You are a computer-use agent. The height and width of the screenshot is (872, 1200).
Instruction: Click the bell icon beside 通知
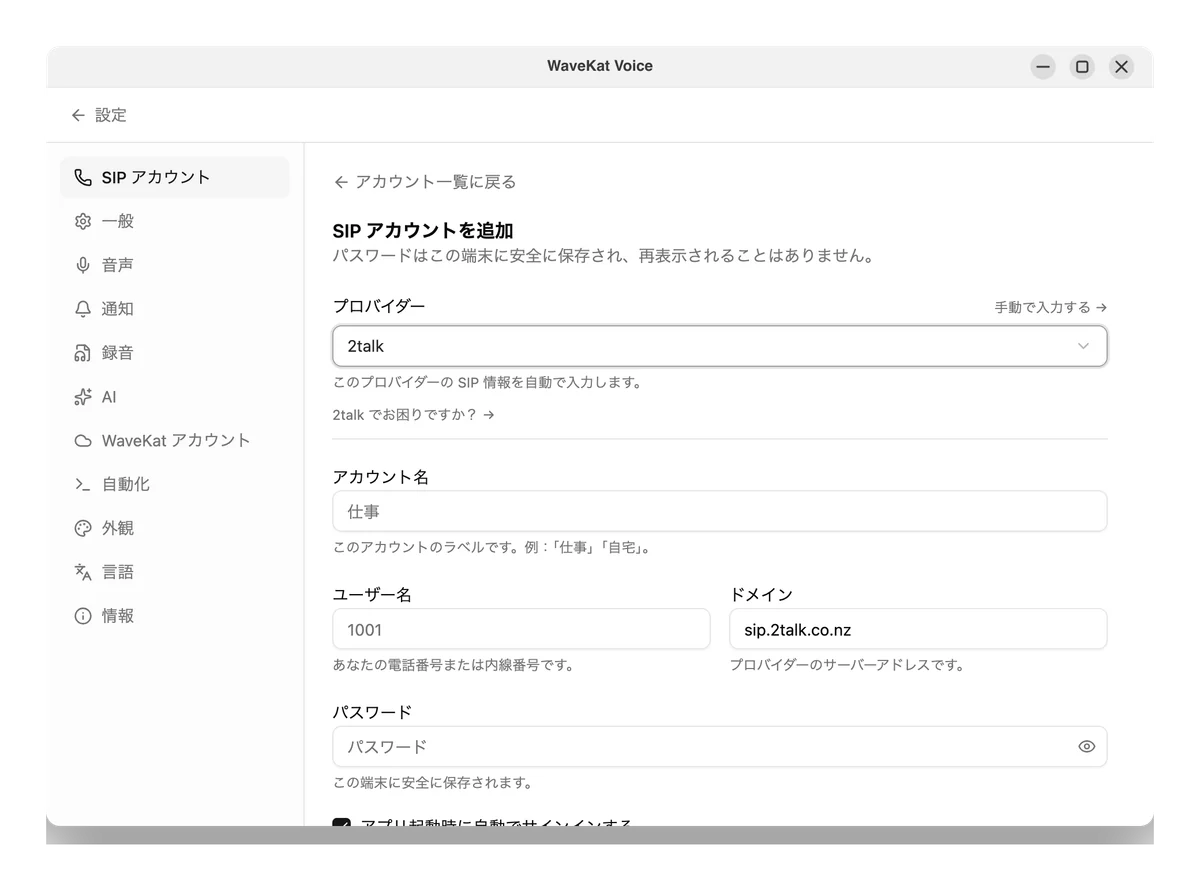83,309
